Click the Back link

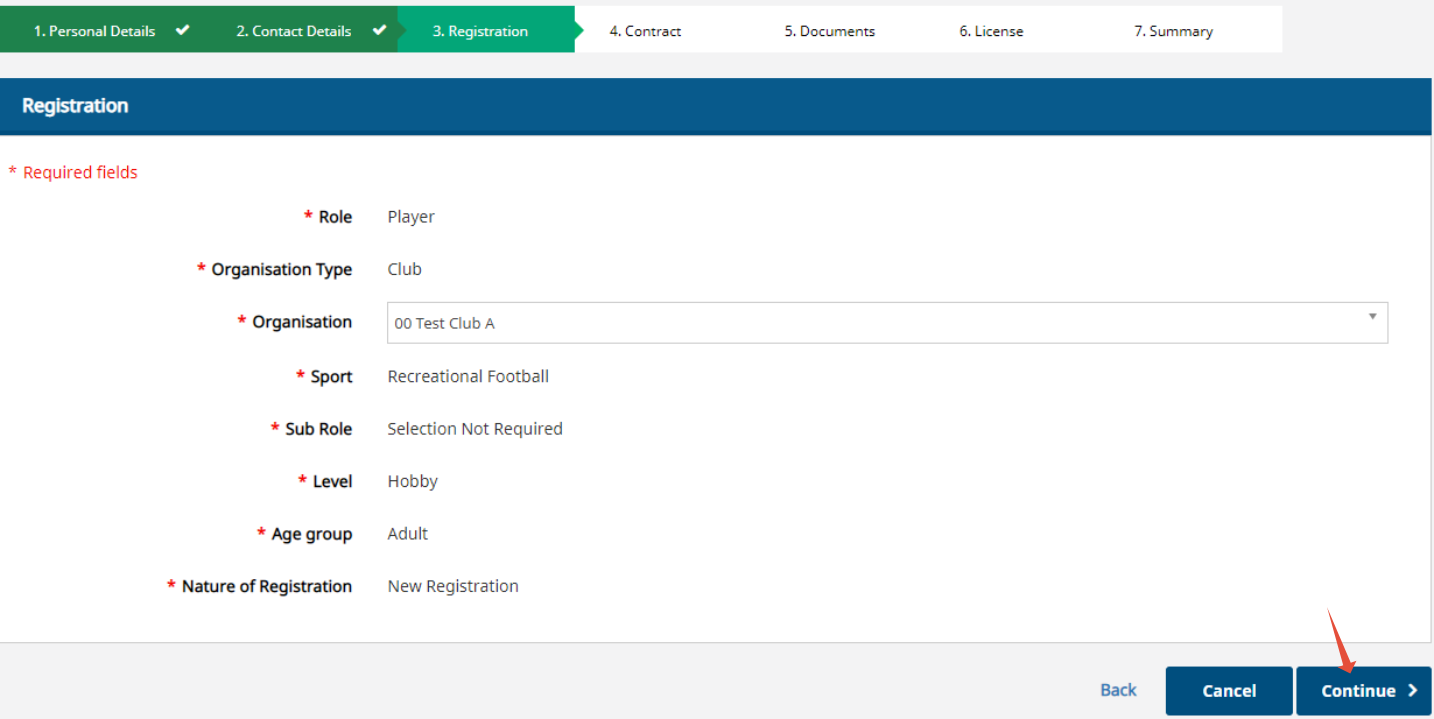(x=1118, y=690)
